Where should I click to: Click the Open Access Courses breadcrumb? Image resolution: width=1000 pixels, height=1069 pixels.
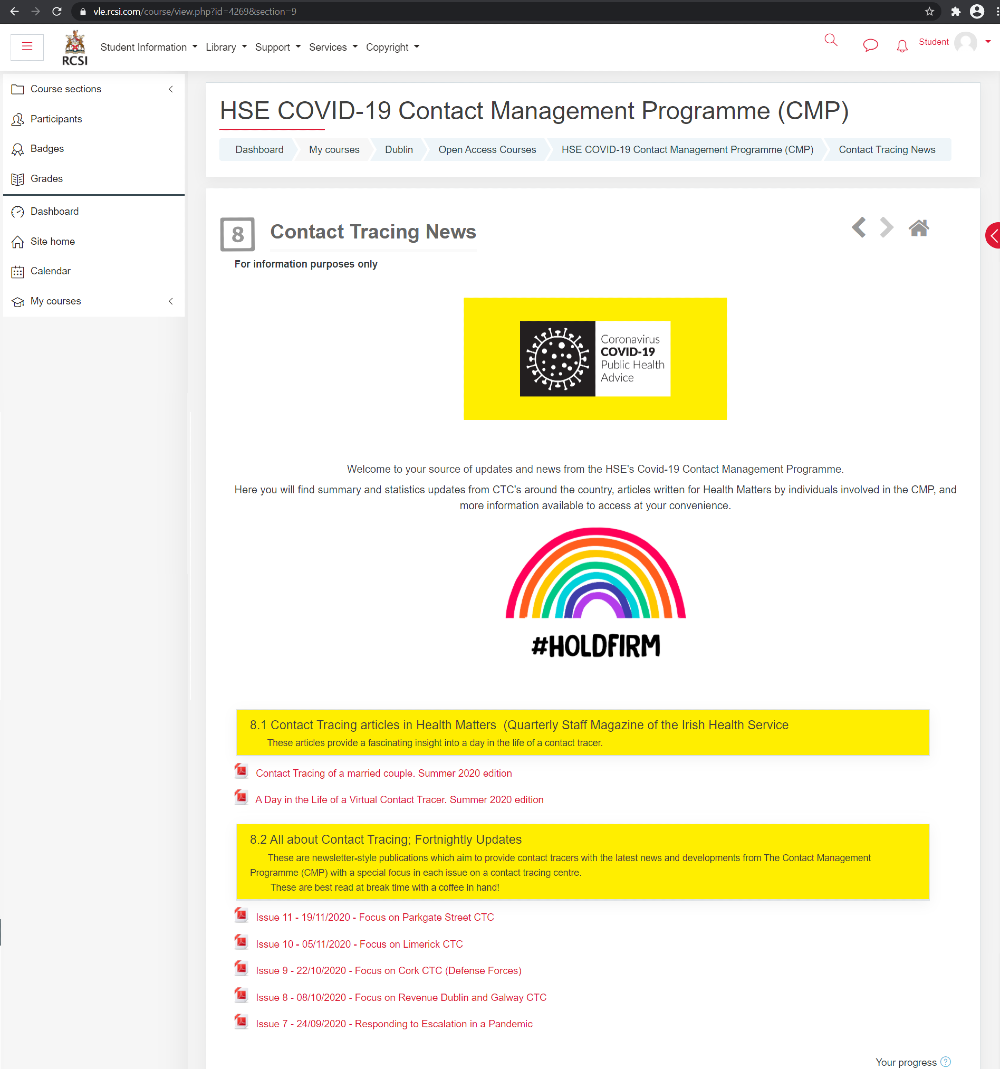487,149
